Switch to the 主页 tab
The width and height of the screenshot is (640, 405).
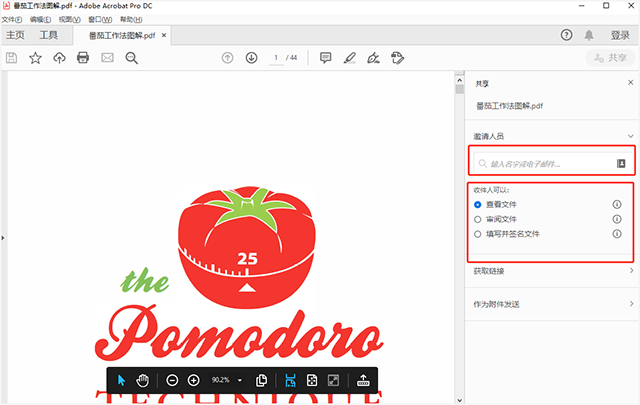[16, 36]
